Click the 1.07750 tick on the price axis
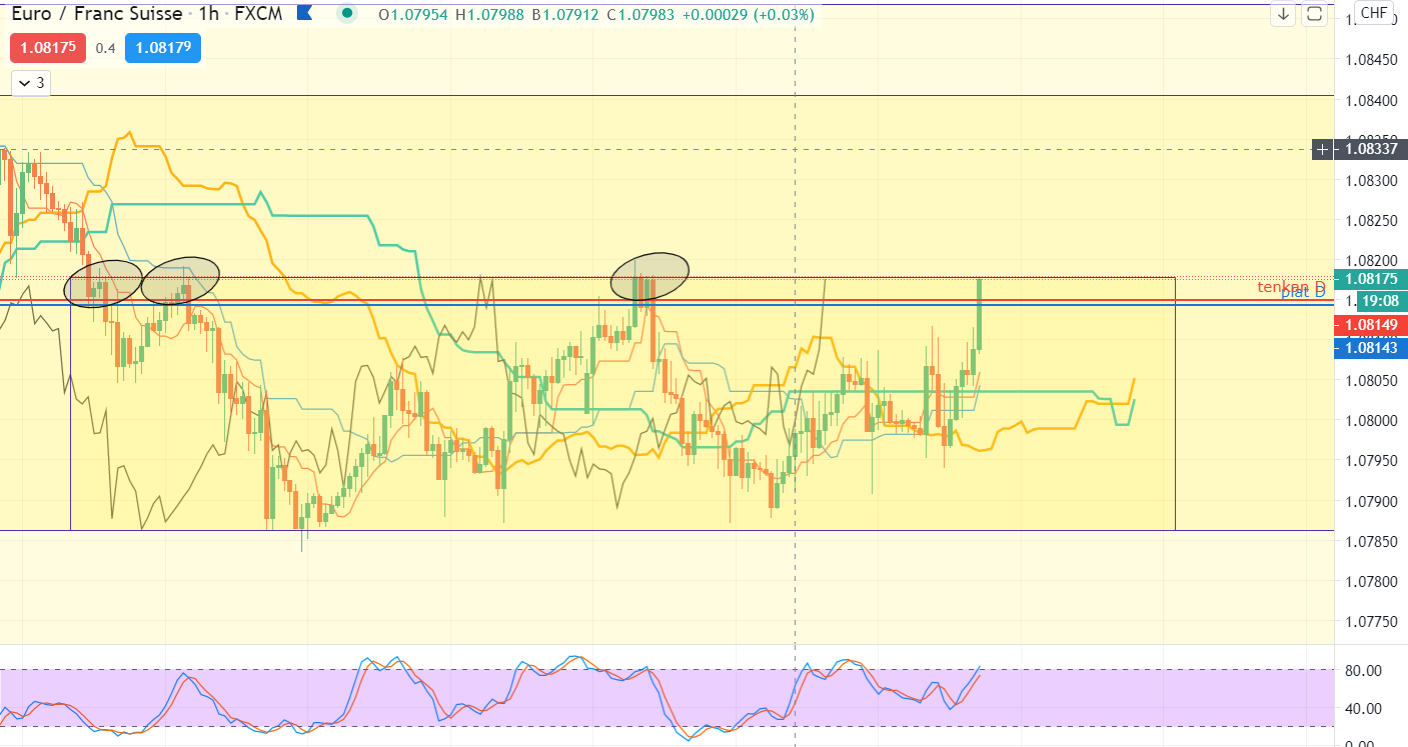 [1372, 621]
